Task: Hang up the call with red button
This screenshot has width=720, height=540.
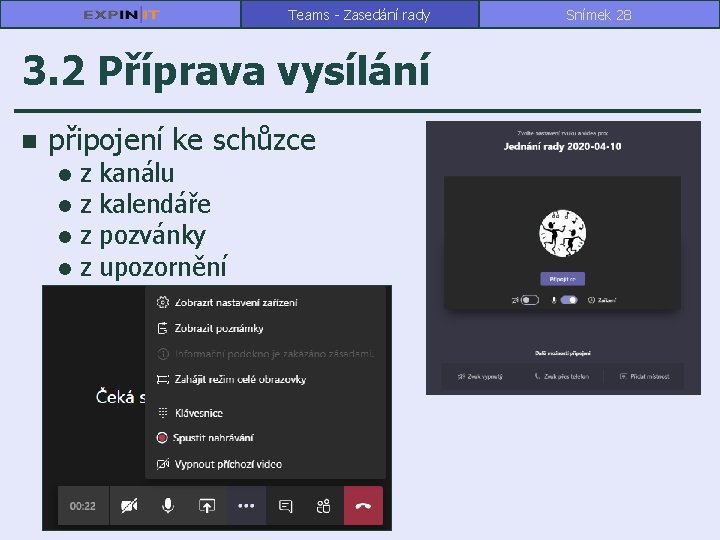Action: (x=363, y=506)
